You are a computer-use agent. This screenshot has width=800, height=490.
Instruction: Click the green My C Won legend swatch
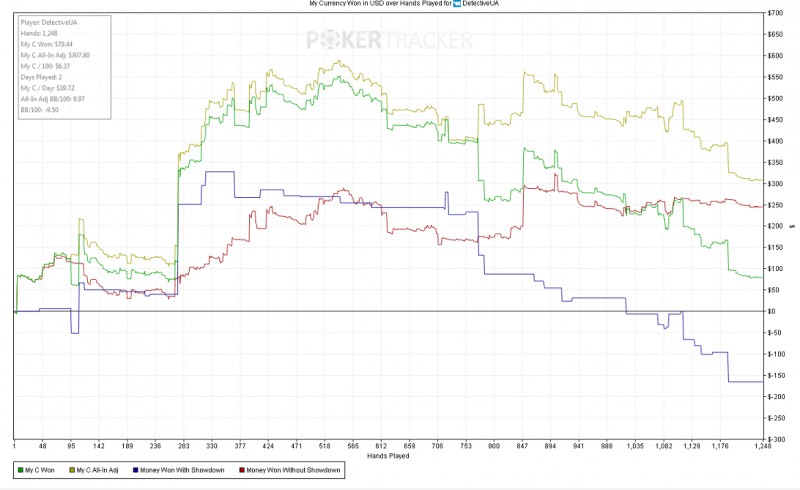click(20, 470)
